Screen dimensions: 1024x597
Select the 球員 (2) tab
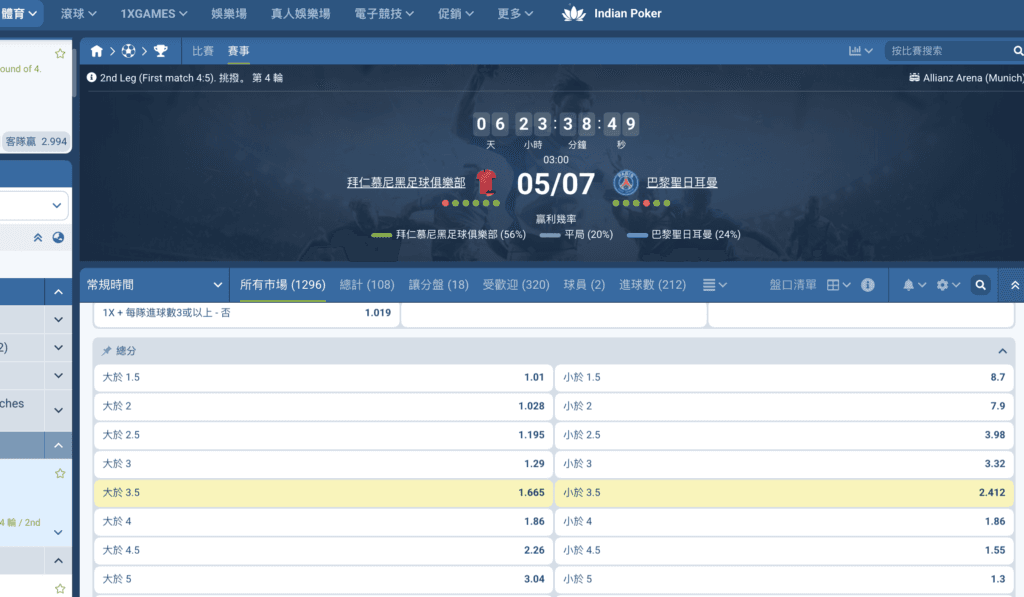pos(584,285)
